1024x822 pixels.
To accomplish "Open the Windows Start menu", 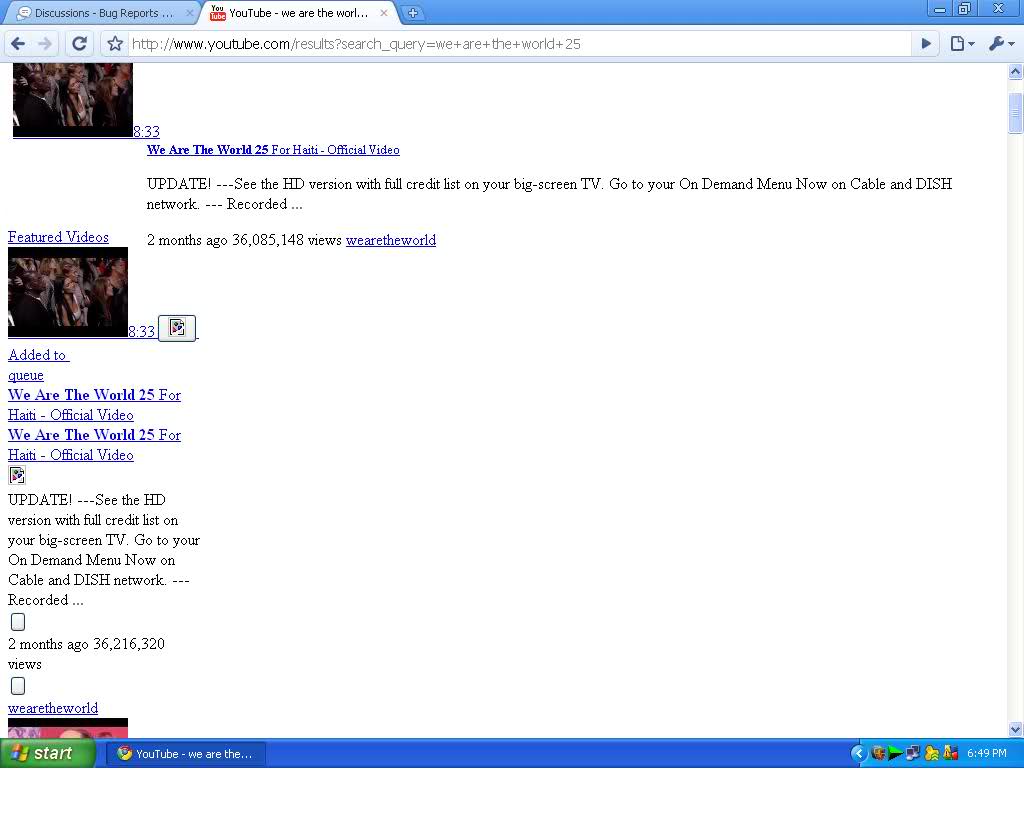I will [x=47, y=753].
